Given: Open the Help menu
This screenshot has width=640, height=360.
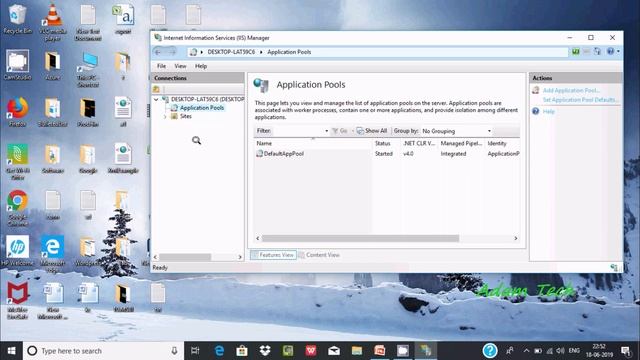Looking at the screenshot, I should pos(201,66).
